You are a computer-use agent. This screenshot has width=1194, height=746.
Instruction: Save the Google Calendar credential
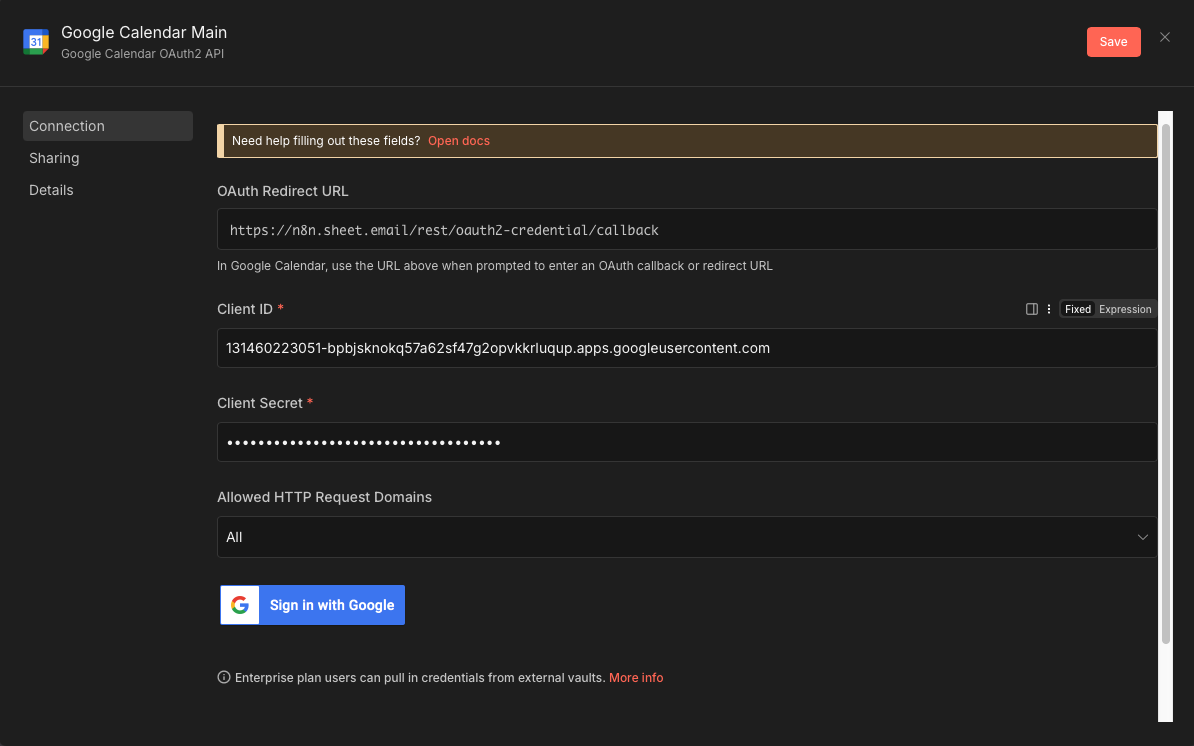pyautogui.click(x=1113, y=41)
